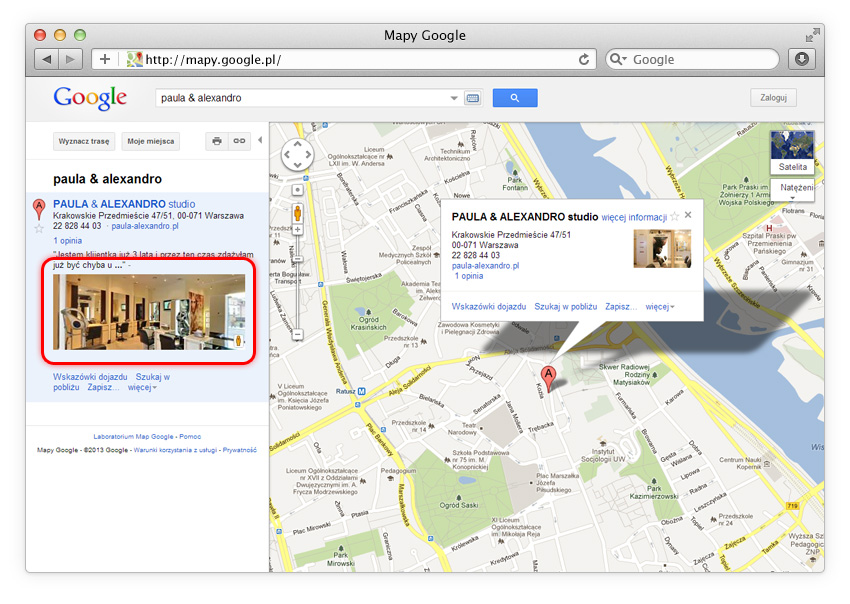850x604 pixels.
Task: Open the browser downloads button
Action: point(802,59)
